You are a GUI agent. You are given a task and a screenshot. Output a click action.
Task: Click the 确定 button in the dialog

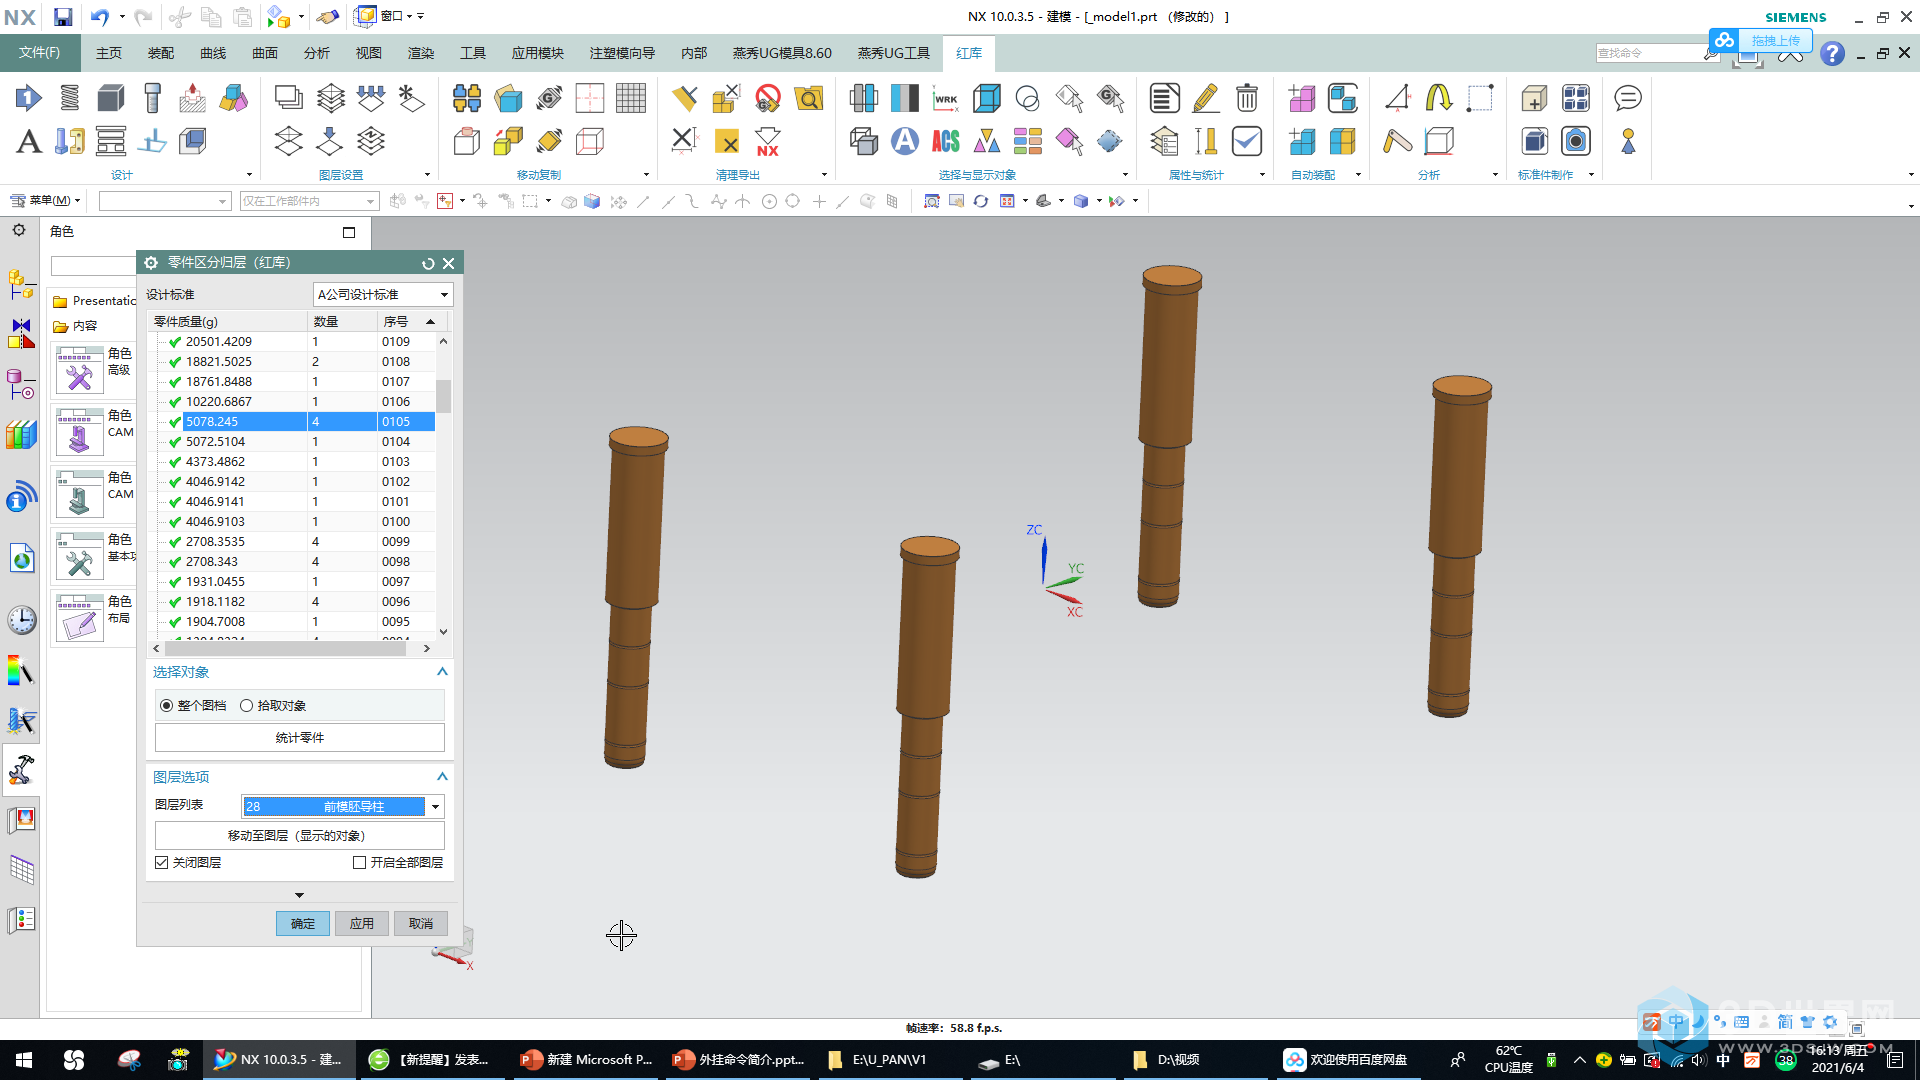303,924
